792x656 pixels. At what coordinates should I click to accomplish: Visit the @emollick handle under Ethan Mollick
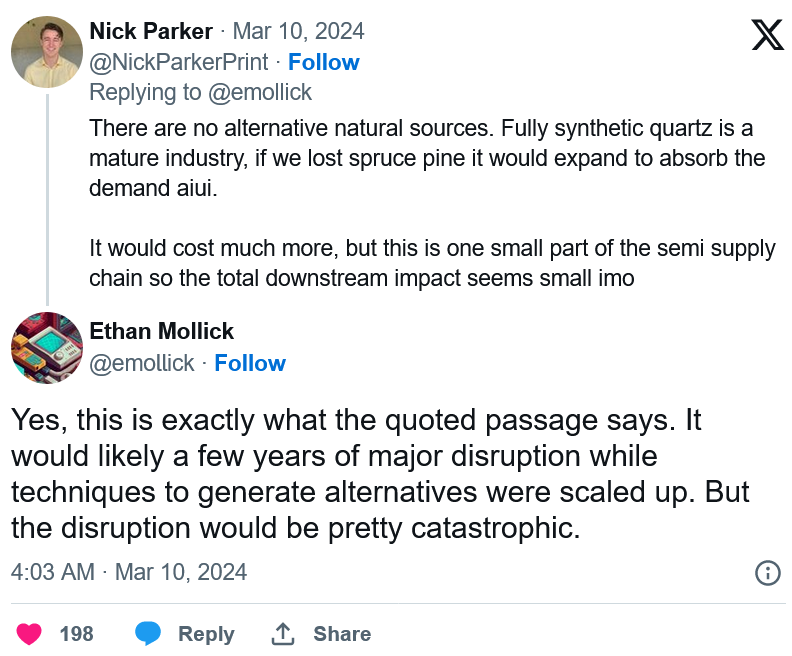tap(142, 363)
